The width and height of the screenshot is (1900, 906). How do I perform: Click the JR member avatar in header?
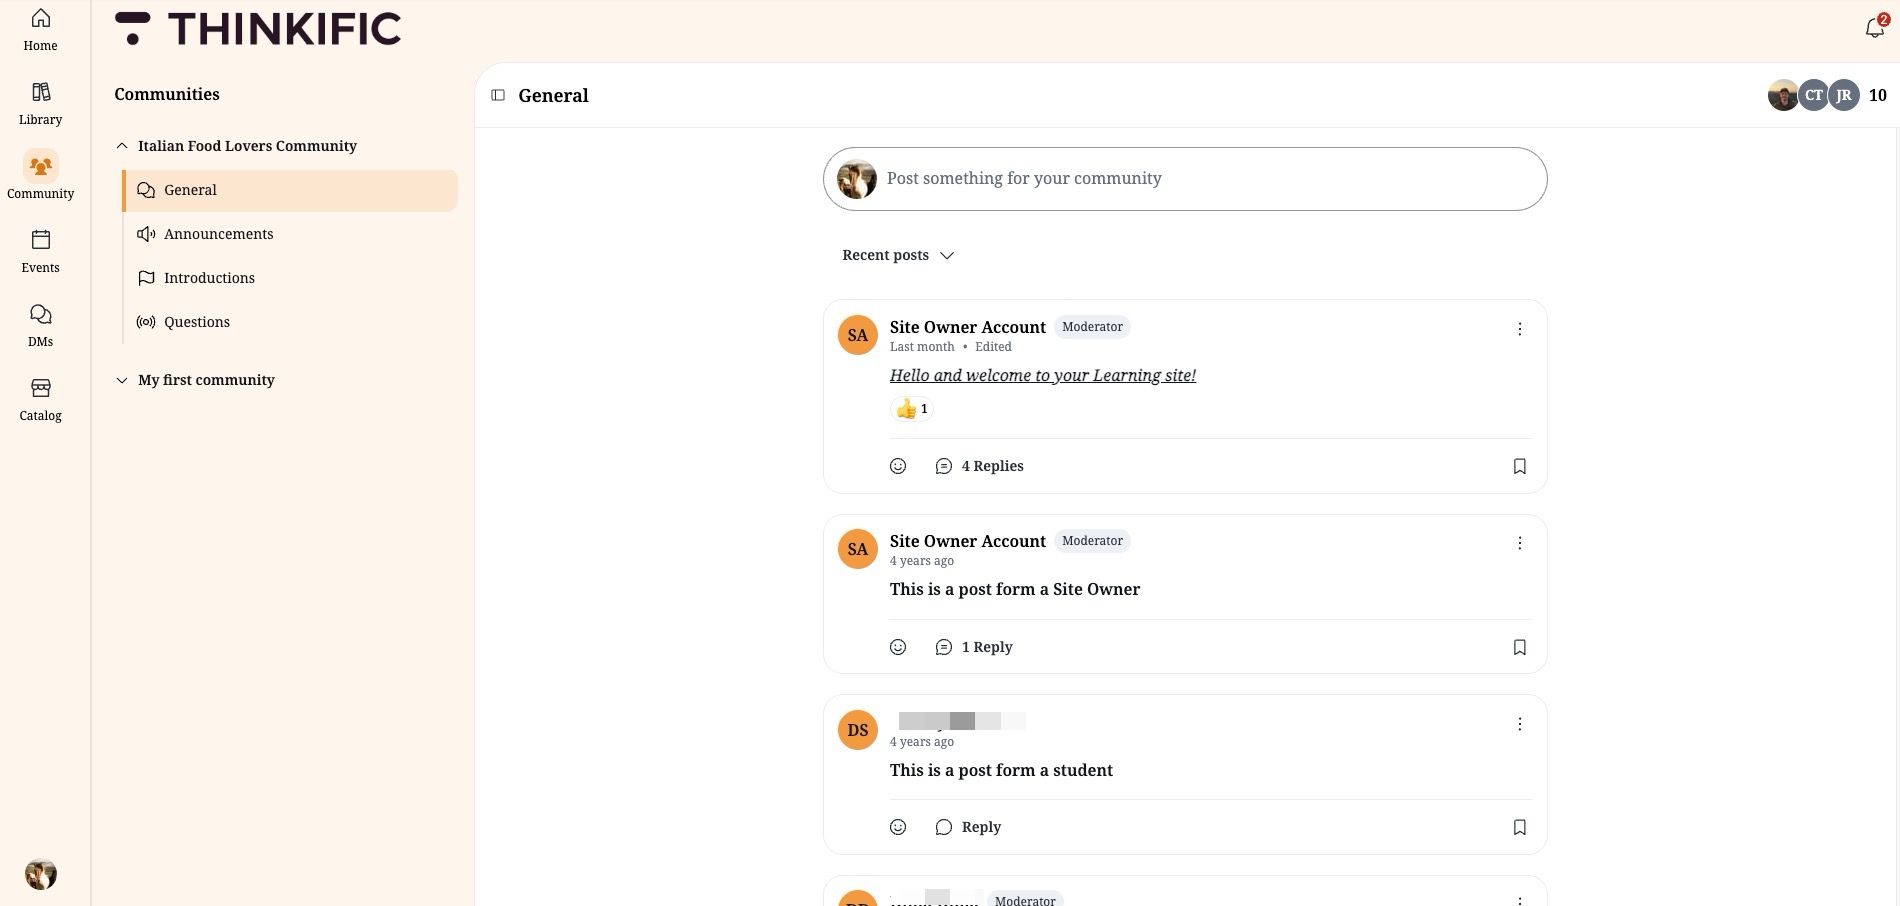click(x=1844, y=95)
